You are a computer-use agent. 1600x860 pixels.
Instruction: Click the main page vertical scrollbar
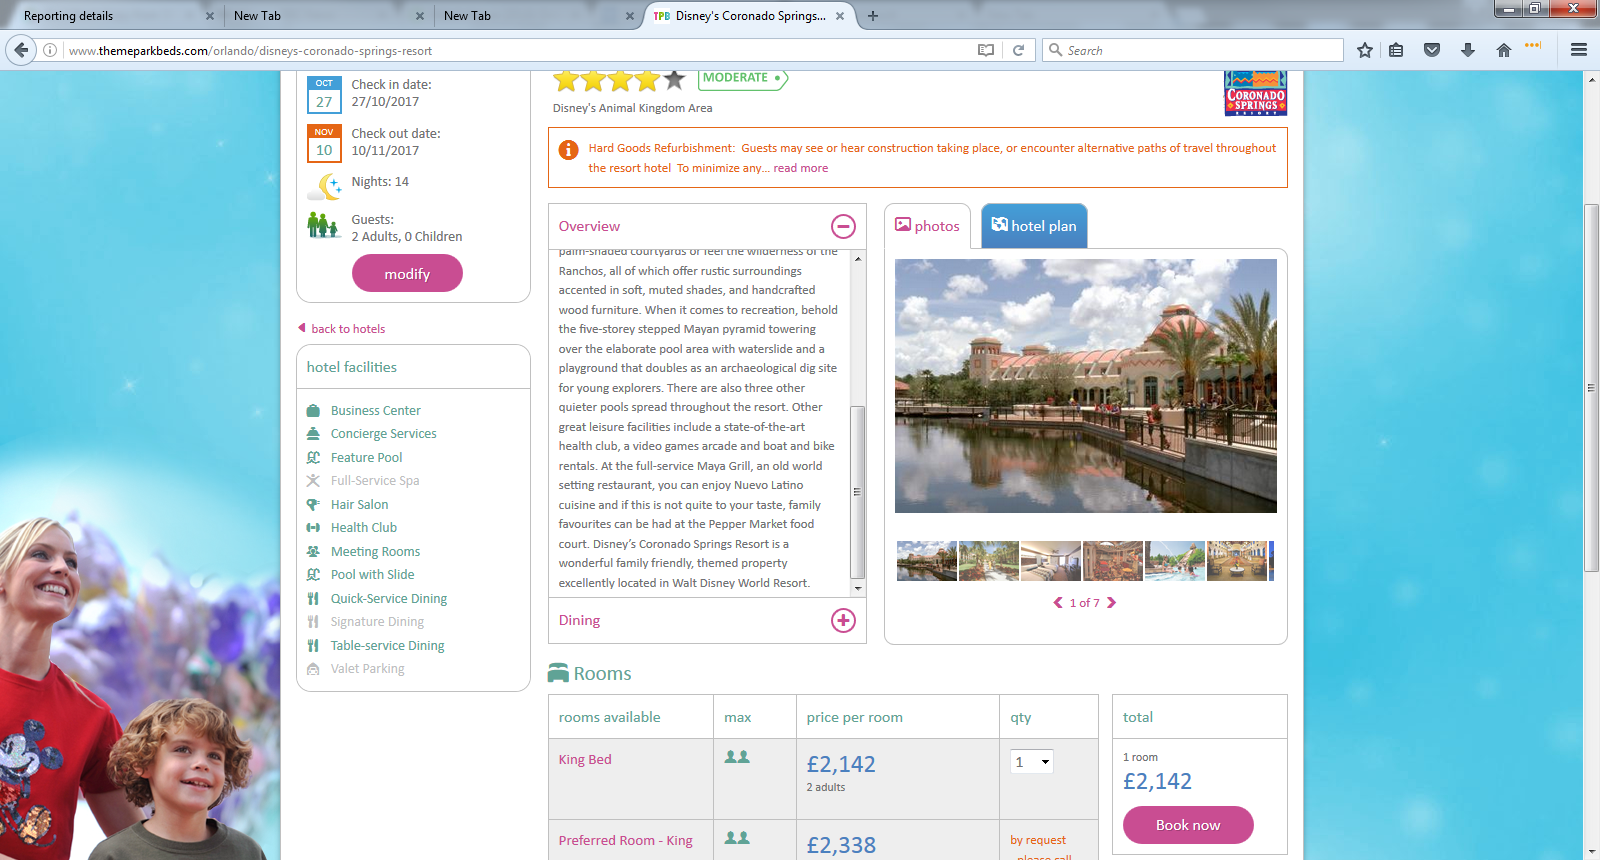(1591, 388)
